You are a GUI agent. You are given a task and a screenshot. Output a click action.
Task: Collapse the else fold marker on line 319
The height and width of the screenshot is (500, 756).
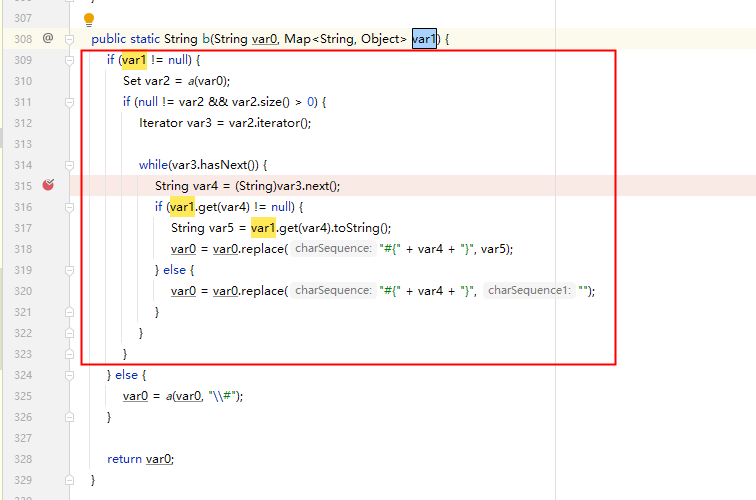[69, 270]
